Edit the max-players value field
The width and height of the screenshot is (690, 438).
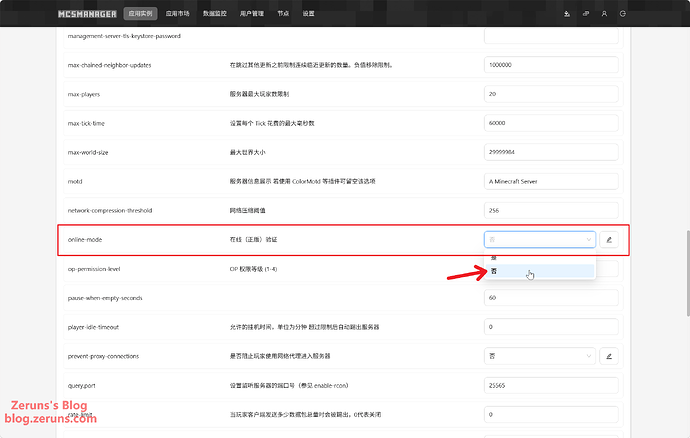551,94
